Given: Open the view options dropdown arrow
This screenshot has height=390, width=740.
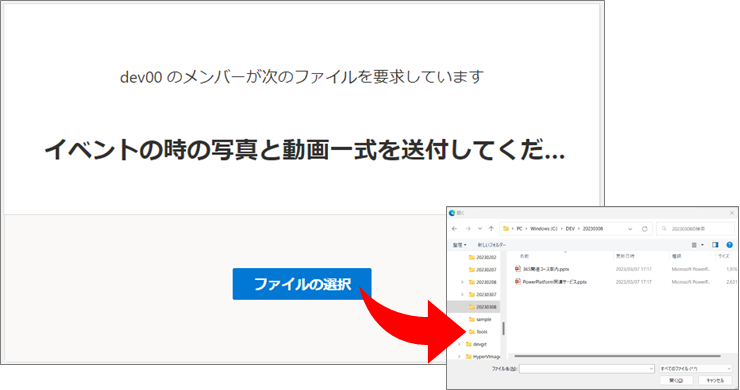Looking at the screenshot, I should pos(702,245).
